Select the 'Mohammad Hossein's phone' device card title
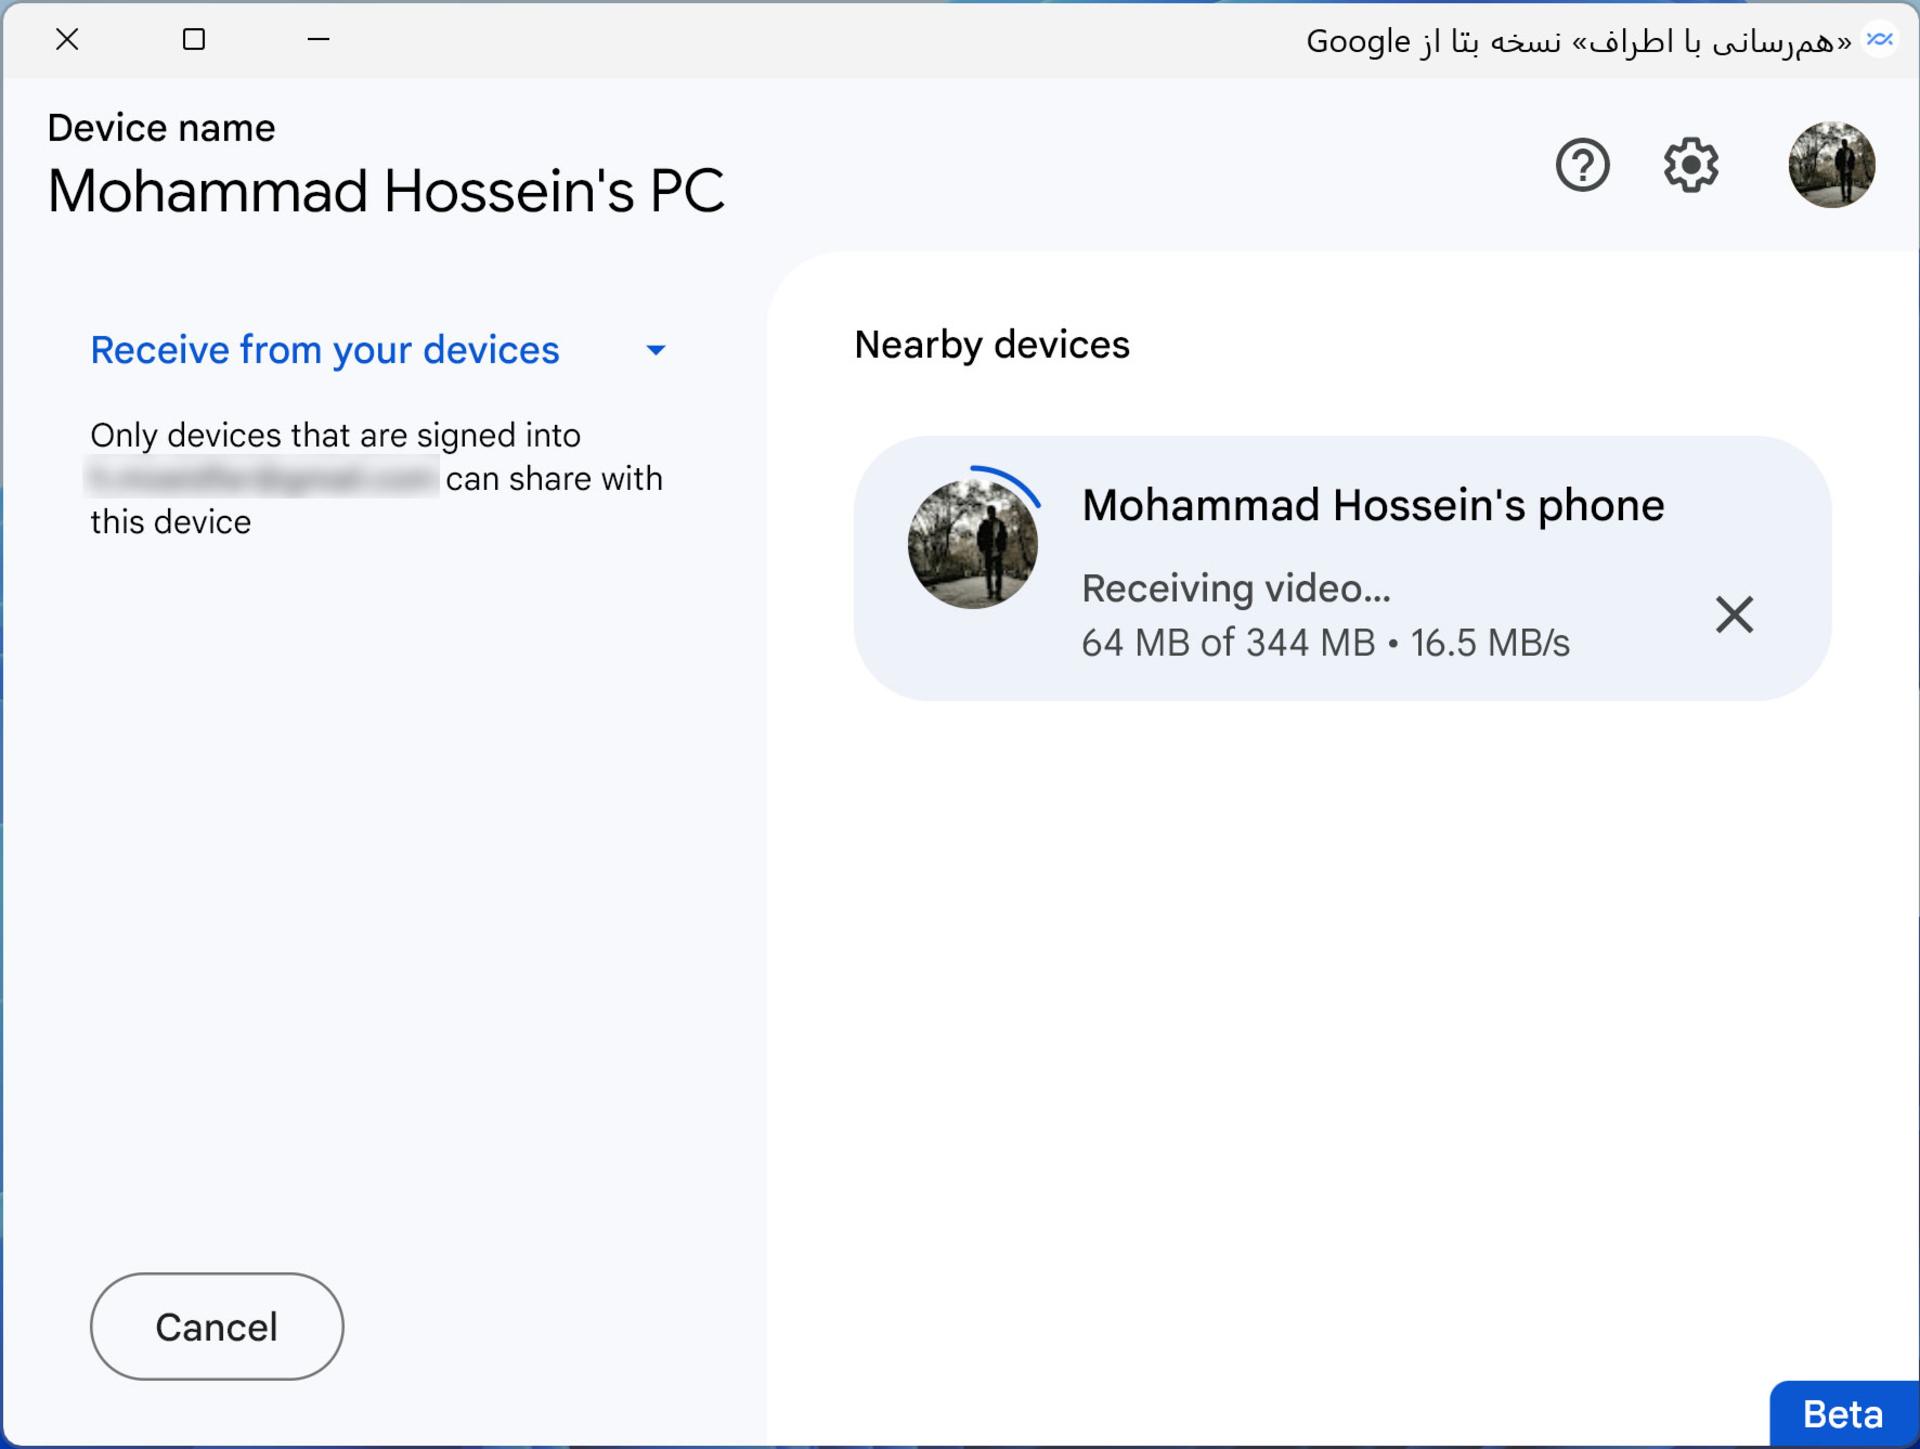The height and width of the screenshot is (1449, 1920). [x=1373, y=505]
